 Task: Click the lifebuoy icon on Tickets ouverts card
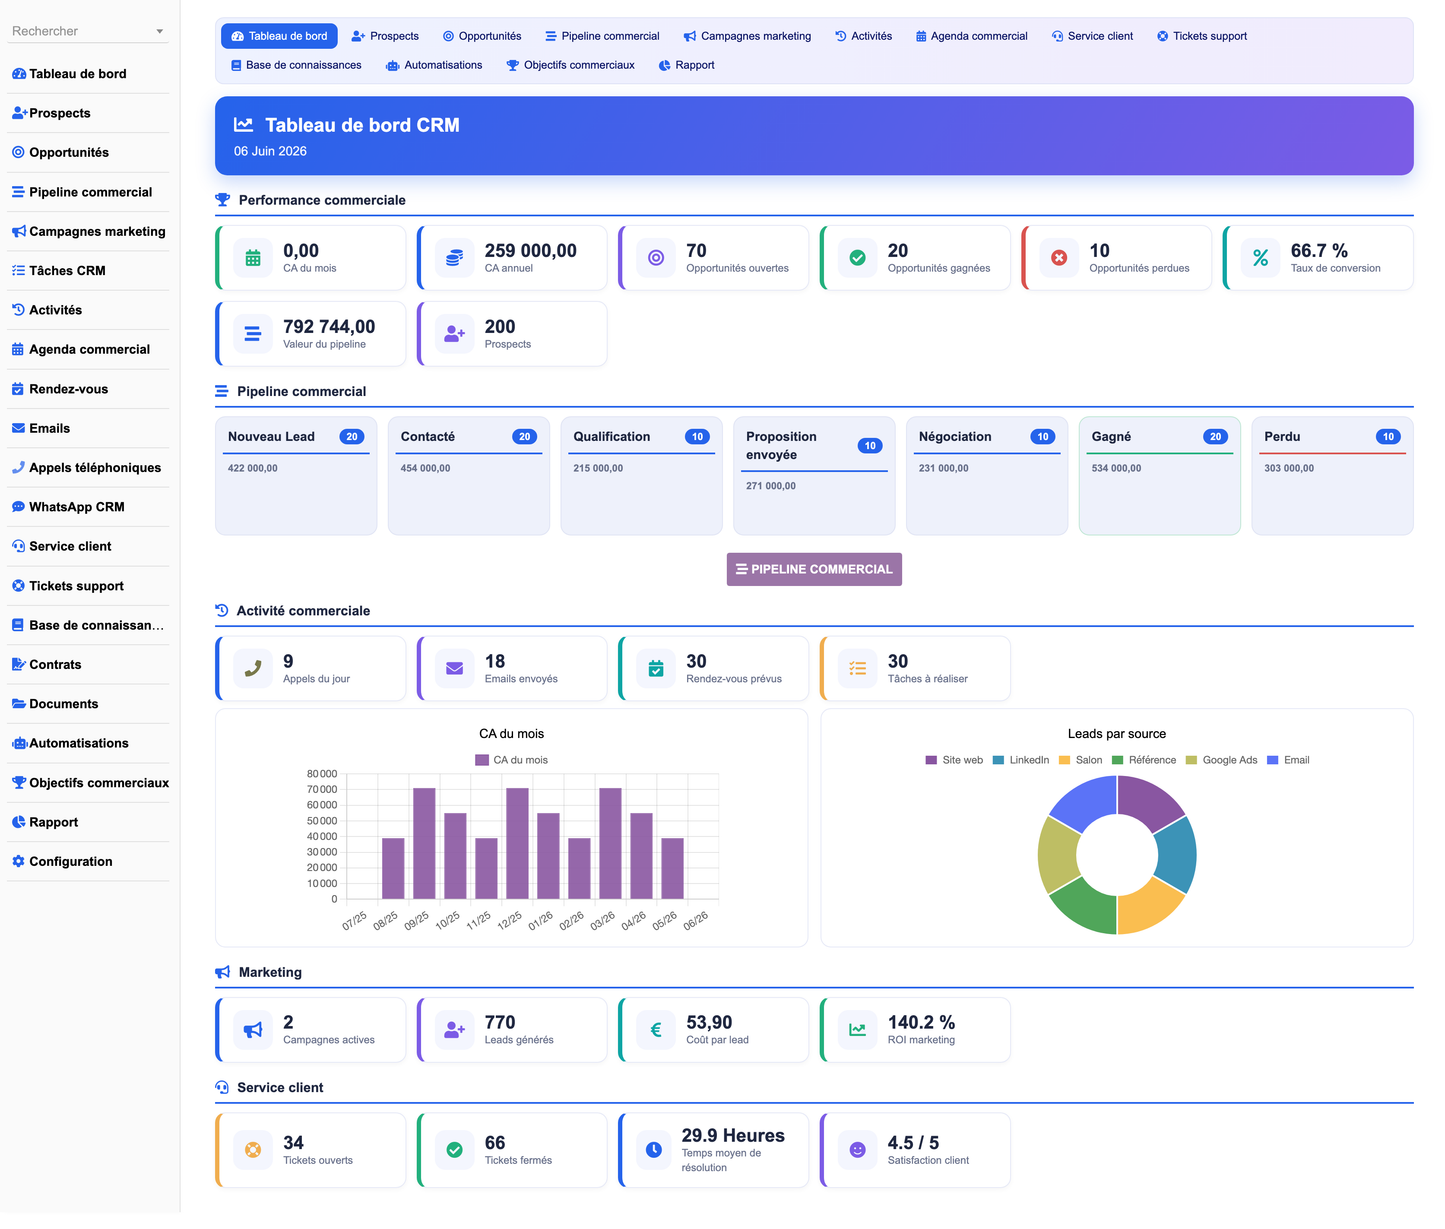coord(253,1150)
